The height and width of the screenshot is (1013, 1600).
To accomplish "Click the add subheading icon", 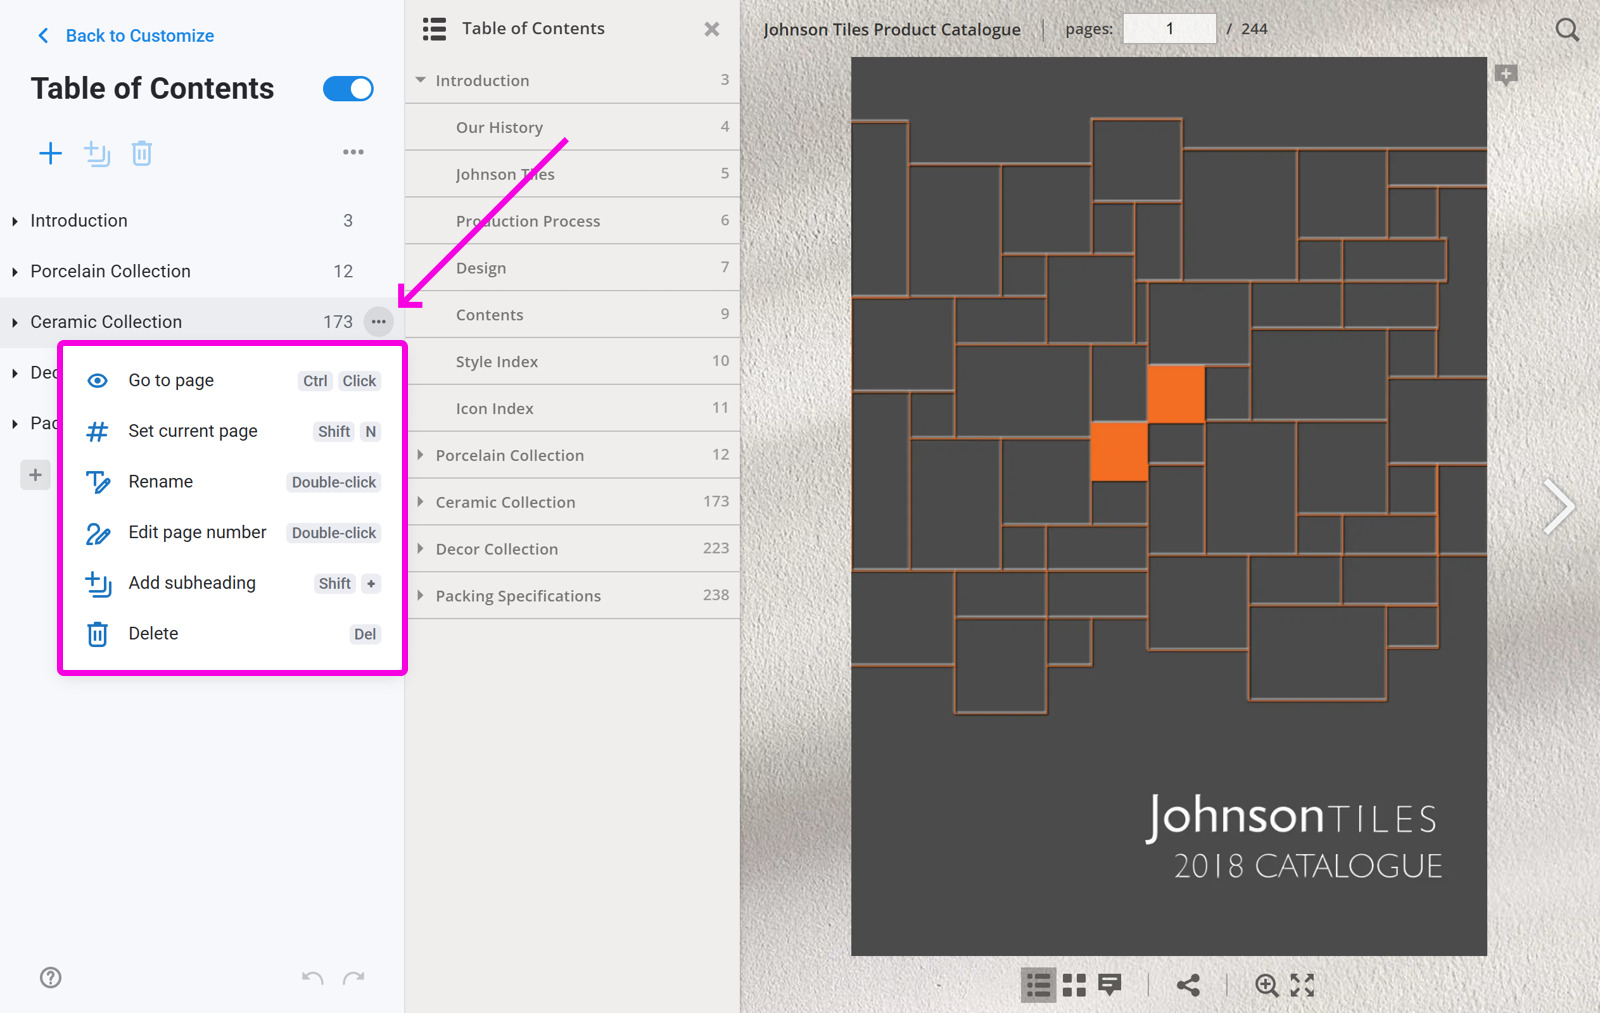I will click(x=97, y=153).
